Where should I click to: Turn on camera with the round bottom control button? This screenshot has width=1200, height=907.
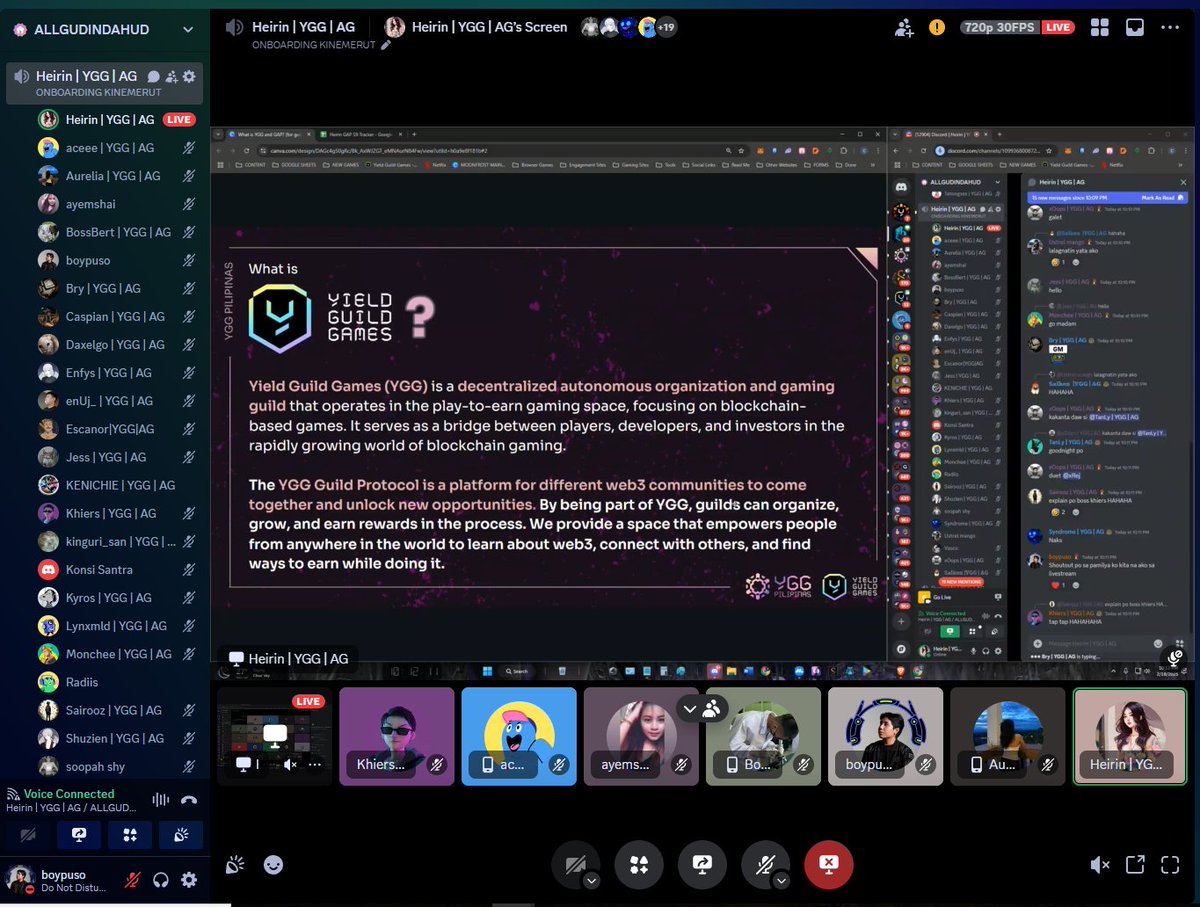coord(574,865)
